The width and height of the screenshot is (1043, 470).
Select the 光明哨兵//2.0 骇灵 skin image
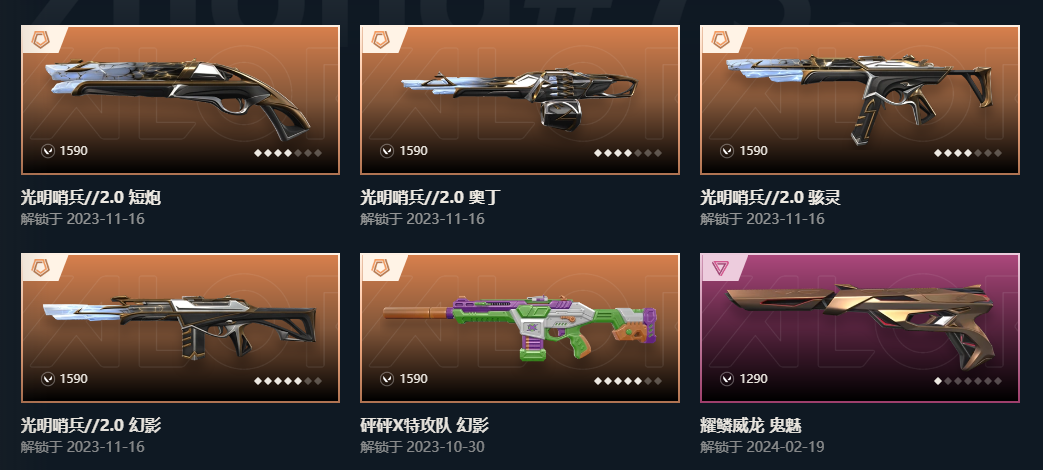click(860, 100)
